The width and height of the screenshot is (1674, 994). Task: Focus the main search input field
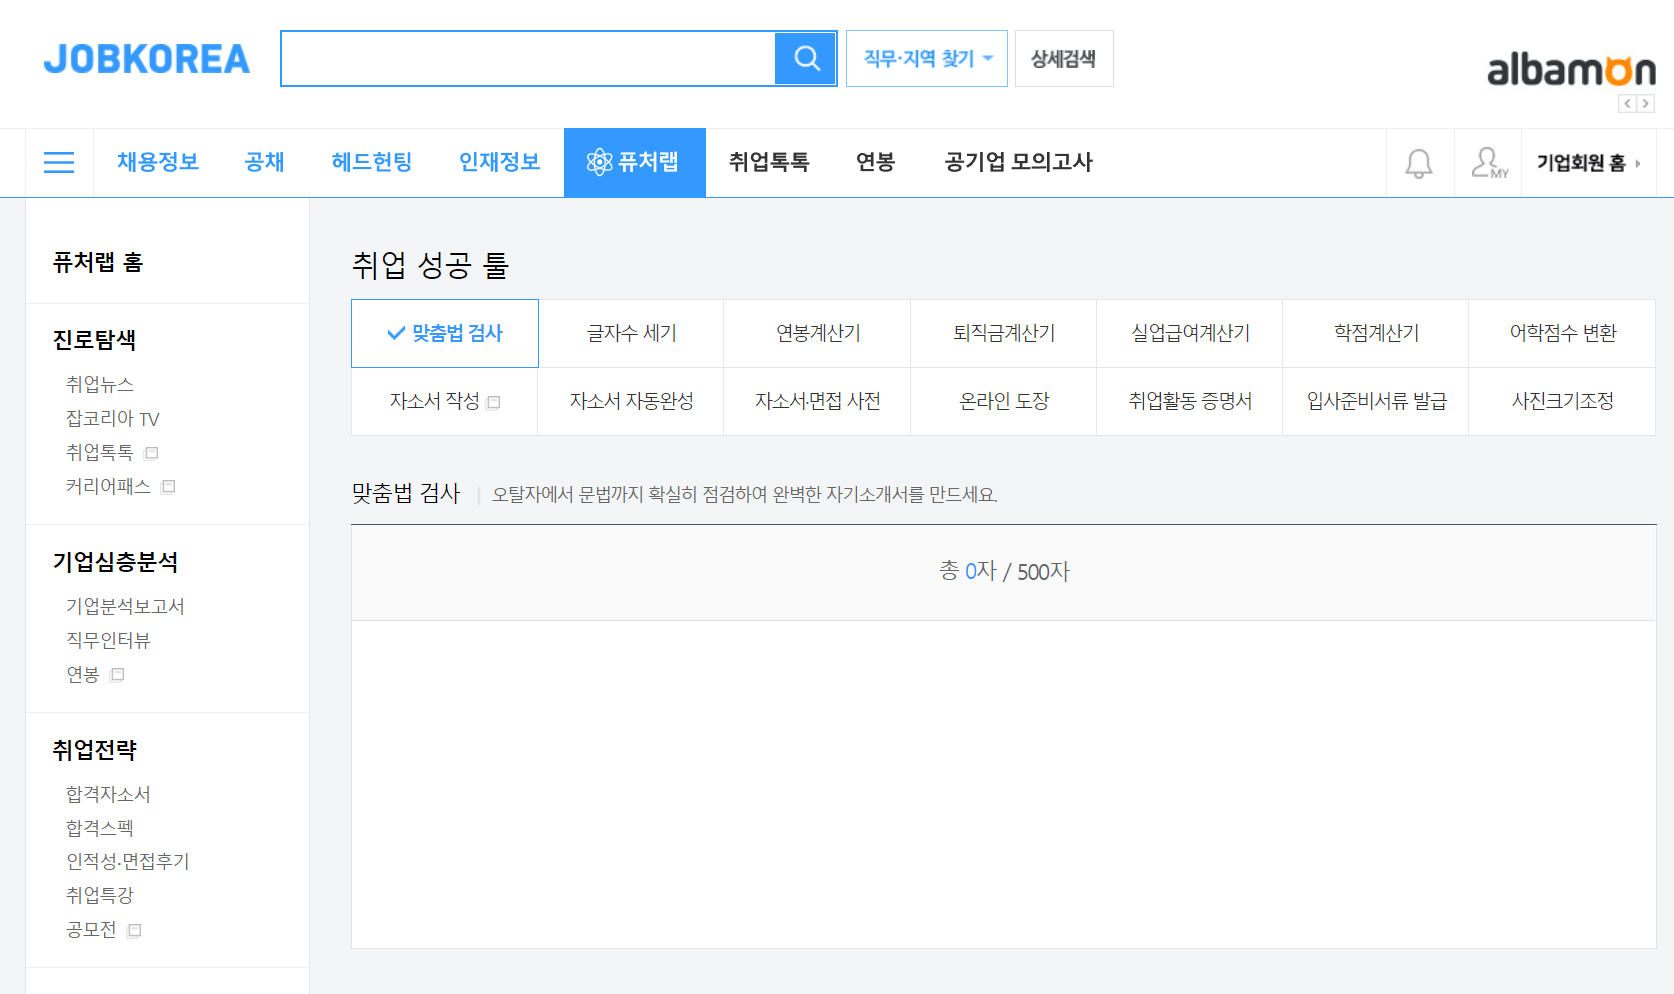point(528,59)
